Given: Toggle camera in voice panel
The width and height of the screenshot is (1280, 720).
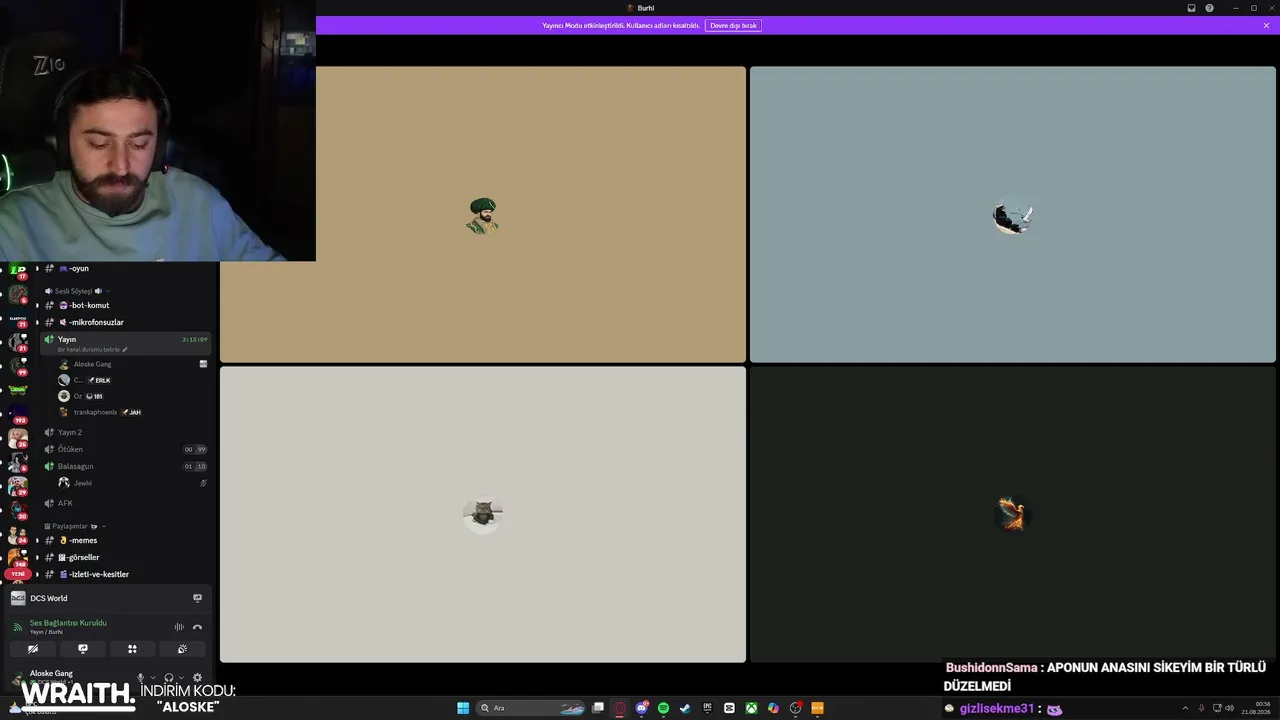Looking at the screenshot, I should [33, 649].
